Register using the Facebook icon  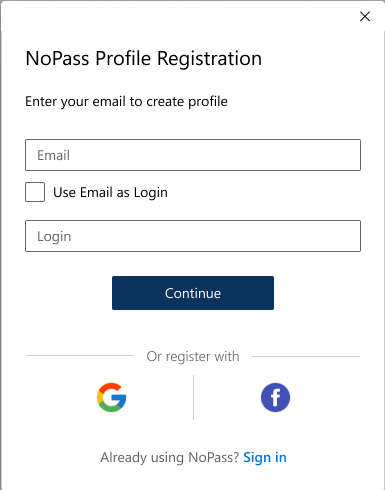[x=275, y=397]
